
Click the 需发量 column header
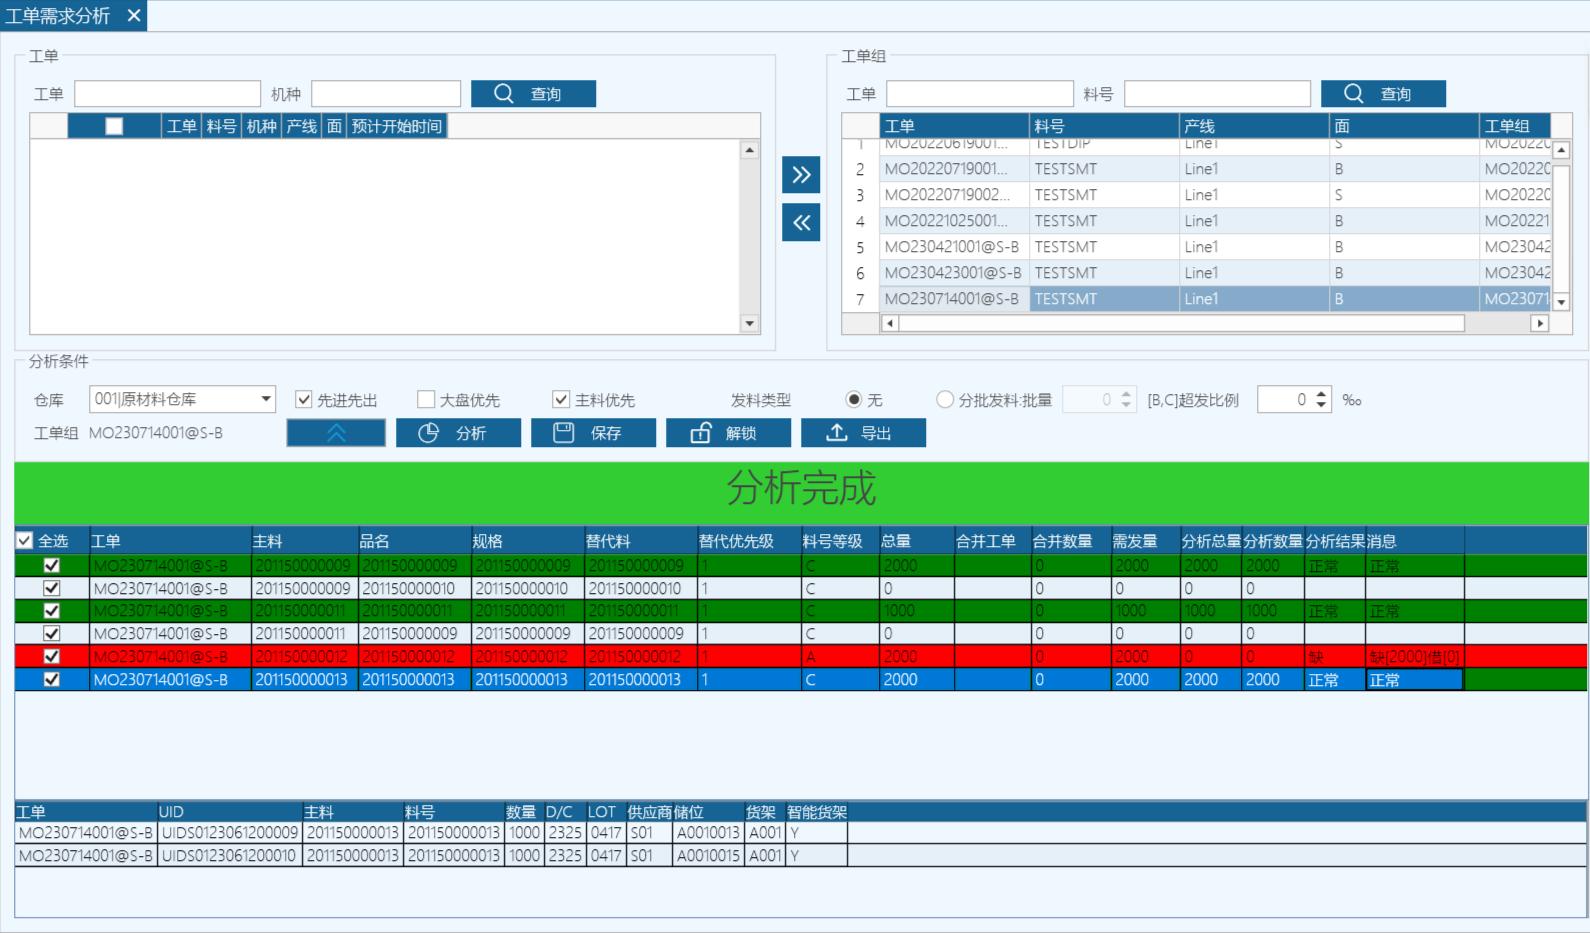[x=1145, y=541]
